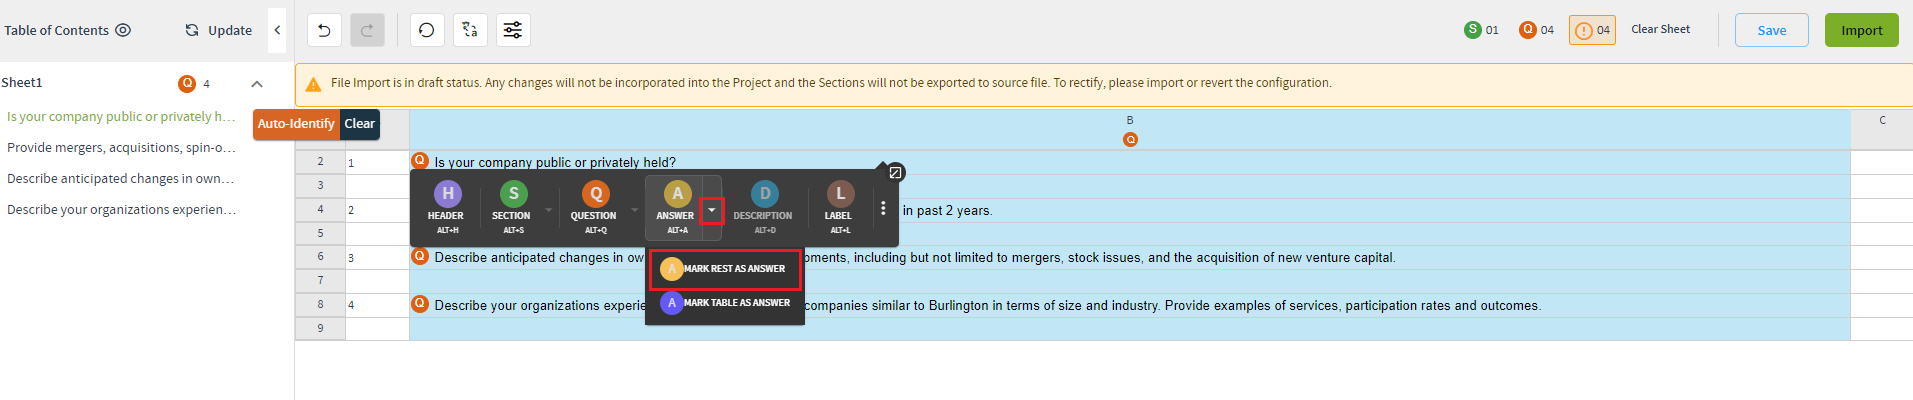
Task: Mark cell as Answer with A icon
Action: pos(676,208)
